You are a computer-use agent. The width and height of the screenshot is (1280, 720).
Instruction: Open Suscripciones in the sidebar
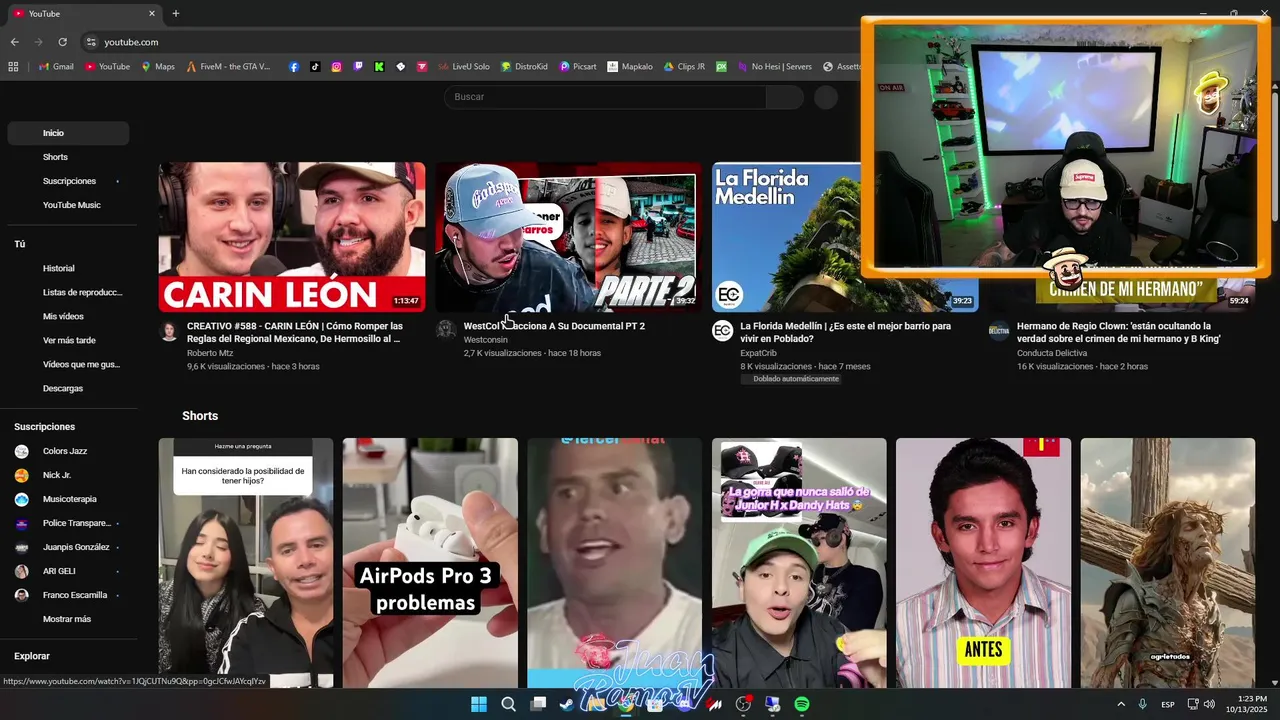pos(68,181)
